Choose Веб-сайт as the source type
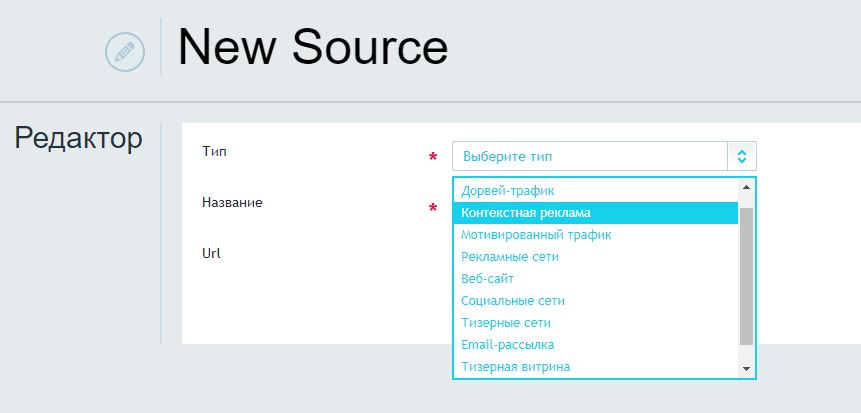This screenshot has width=861, height=413. tap(487, 278)
